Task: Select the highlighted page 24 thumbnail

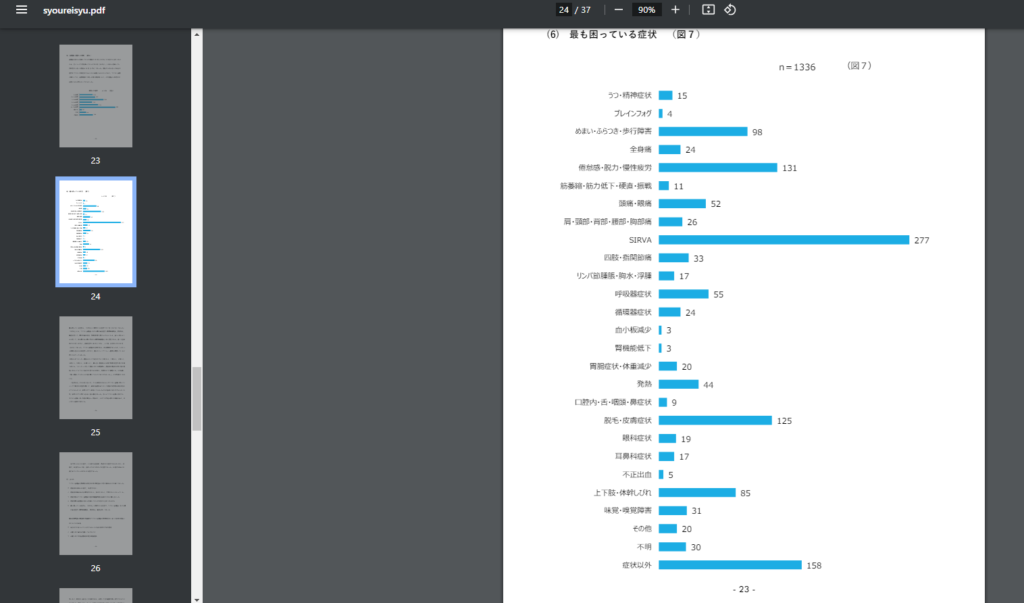Action: (95, 232)
